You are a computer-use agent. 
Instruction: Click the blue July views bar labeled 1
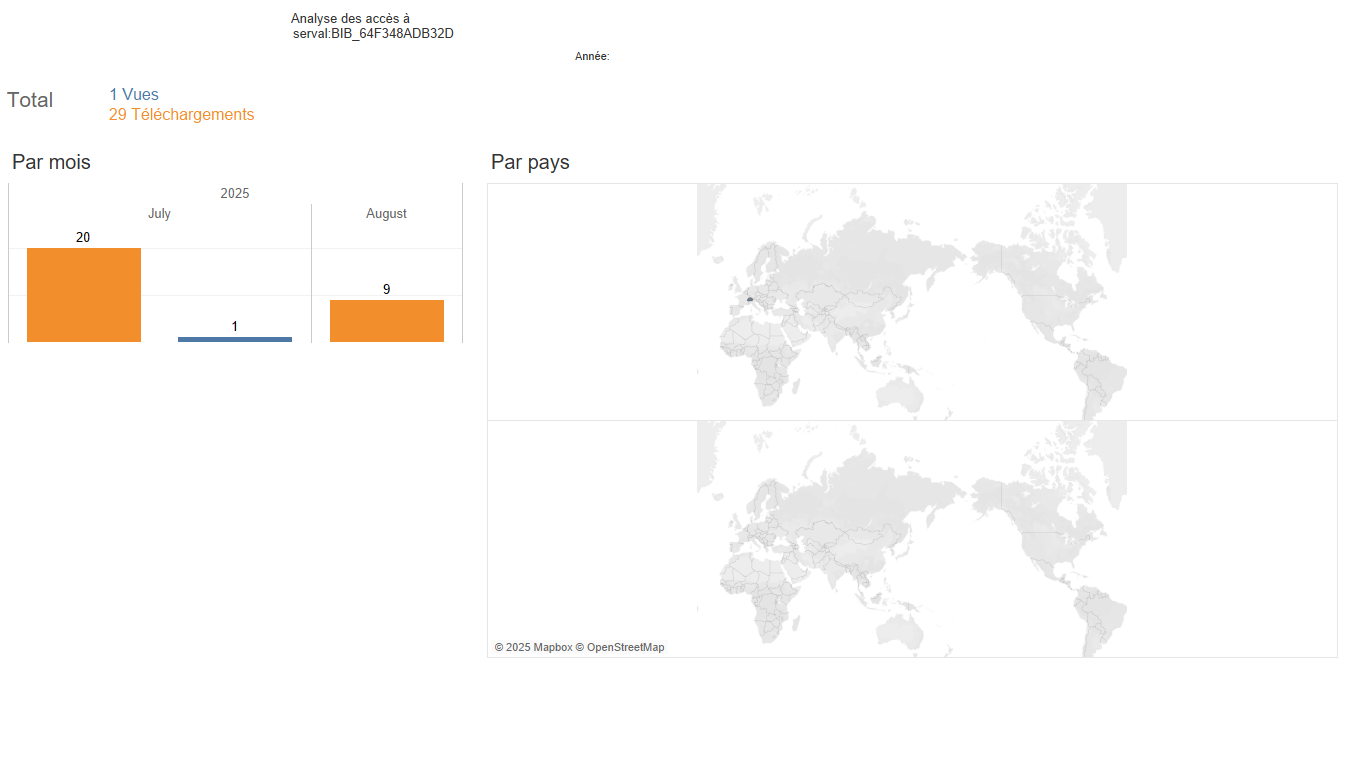(x=235, y=339)
